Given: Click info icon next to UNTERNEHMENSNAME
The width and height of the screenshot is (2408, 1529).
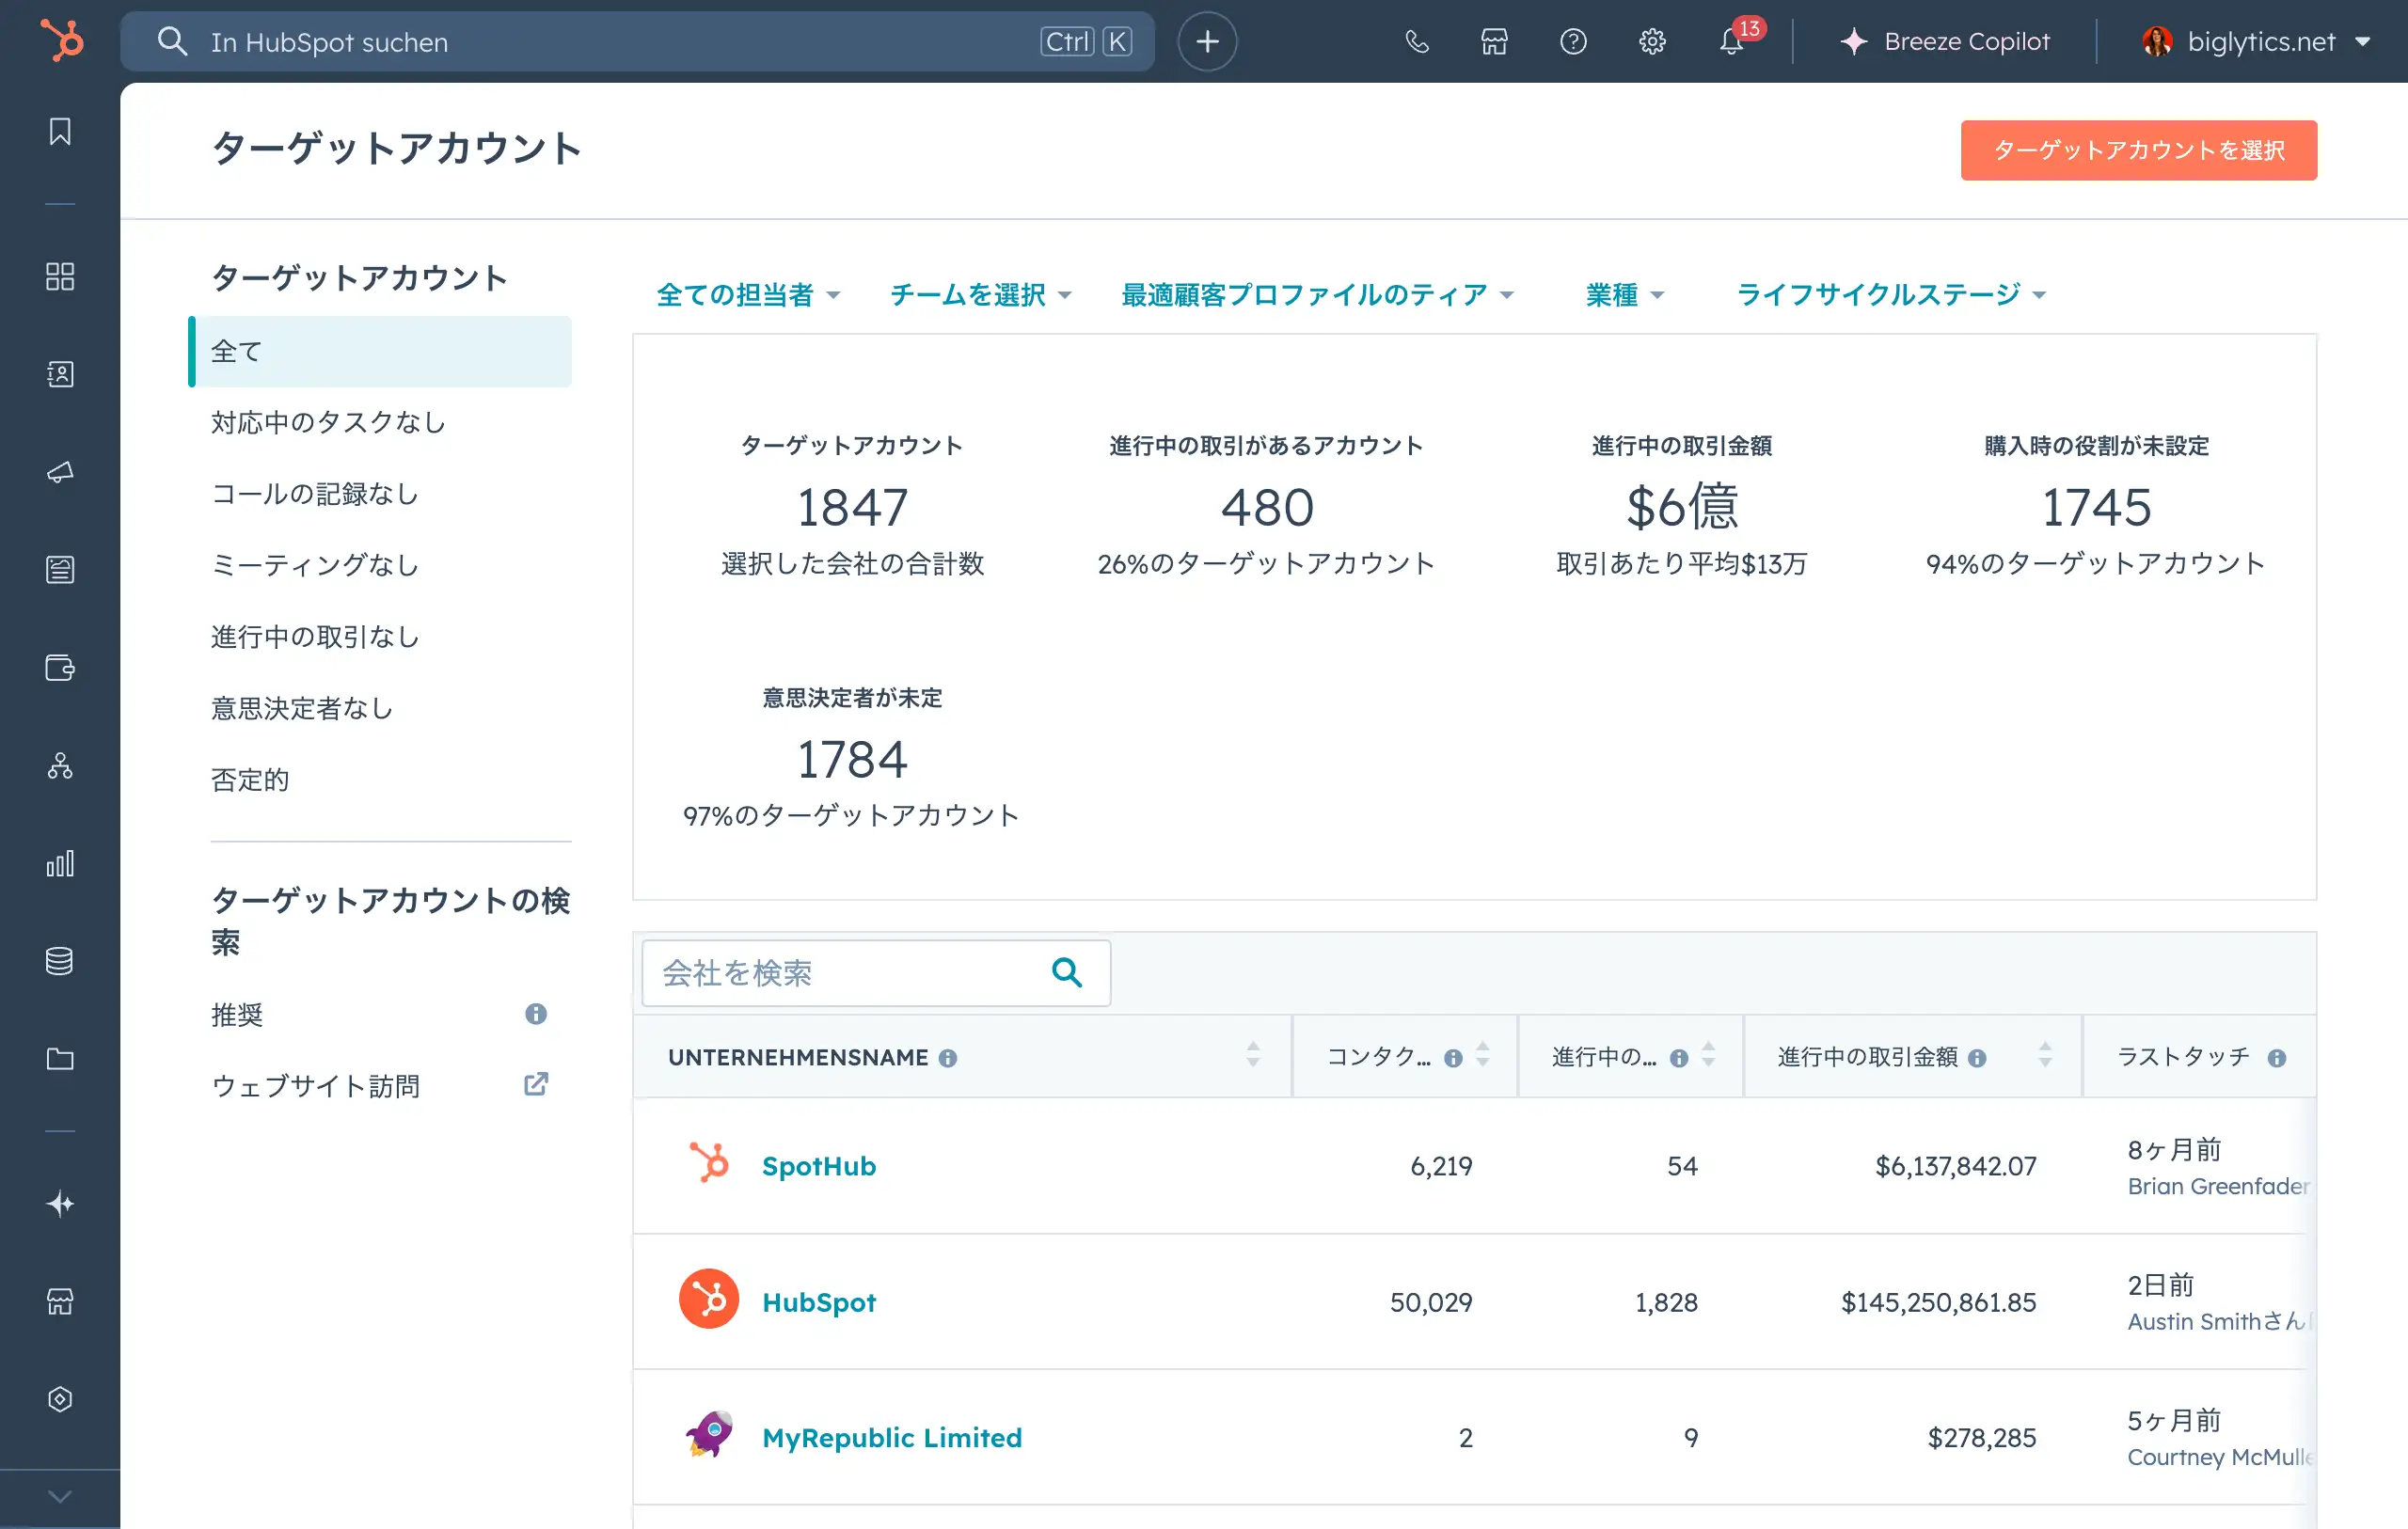Looking at the screenshot, I should [948, 1059].
